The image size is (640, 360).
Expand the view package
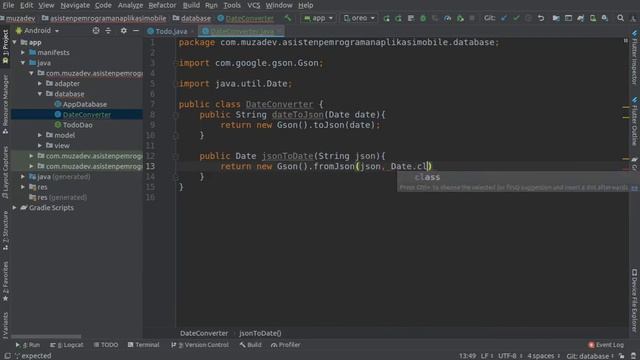point(40,145)
